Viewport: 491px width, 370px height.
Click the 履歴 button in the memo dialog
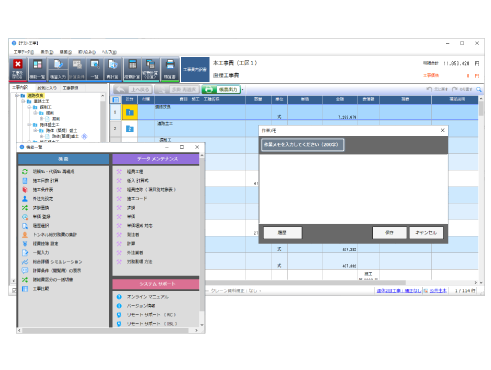pos(282,233)
